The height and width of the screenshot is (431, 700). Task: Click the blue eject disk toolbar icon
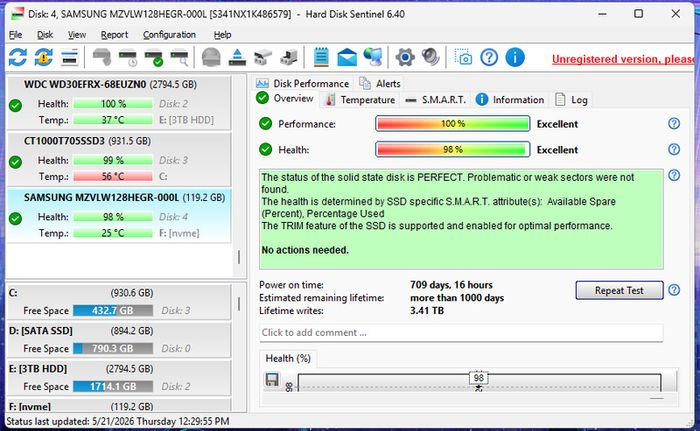[x=237, y=57]
